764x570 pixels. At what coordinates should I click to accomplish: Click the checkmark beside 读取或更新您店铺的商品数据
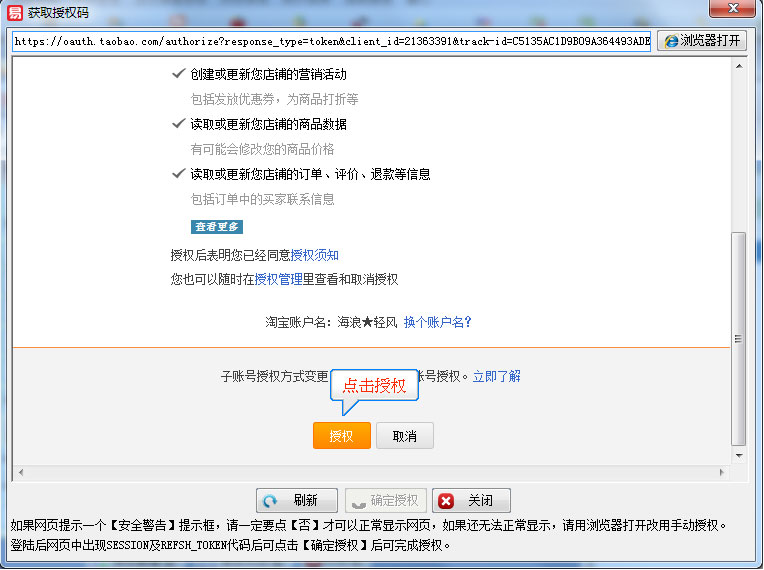tap(178, 124)
